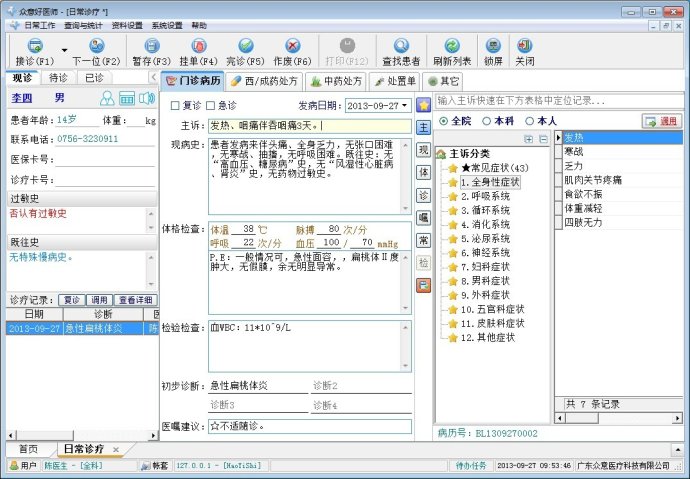Screen dimensions: 690x479
Task: Select 10. 五官科症状 tree item
Action: click(x=492, y=309)
